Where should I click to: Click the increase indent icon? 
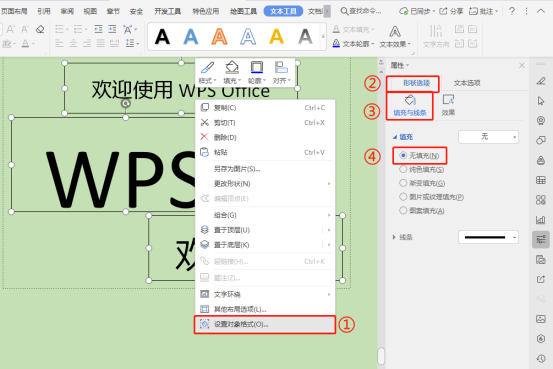112,29
